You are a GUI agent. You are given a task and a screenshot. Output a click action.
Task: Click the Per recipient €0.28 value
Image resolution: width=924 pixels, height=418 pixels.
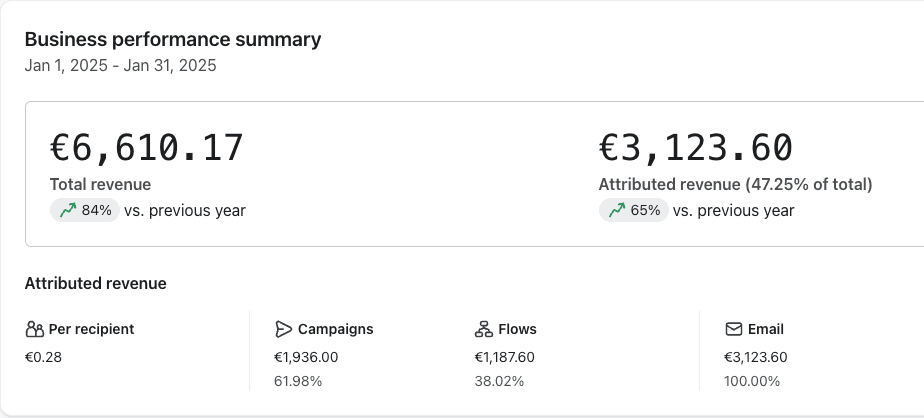[x=44, y=357]
